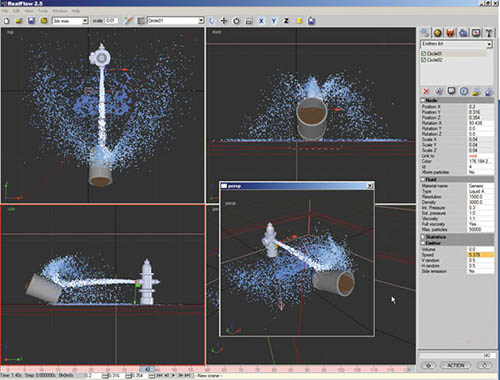The width and height of the screenshot is (500, 380).
Task: Click the blue info icon under emitter list
Action: click(464, 91)
